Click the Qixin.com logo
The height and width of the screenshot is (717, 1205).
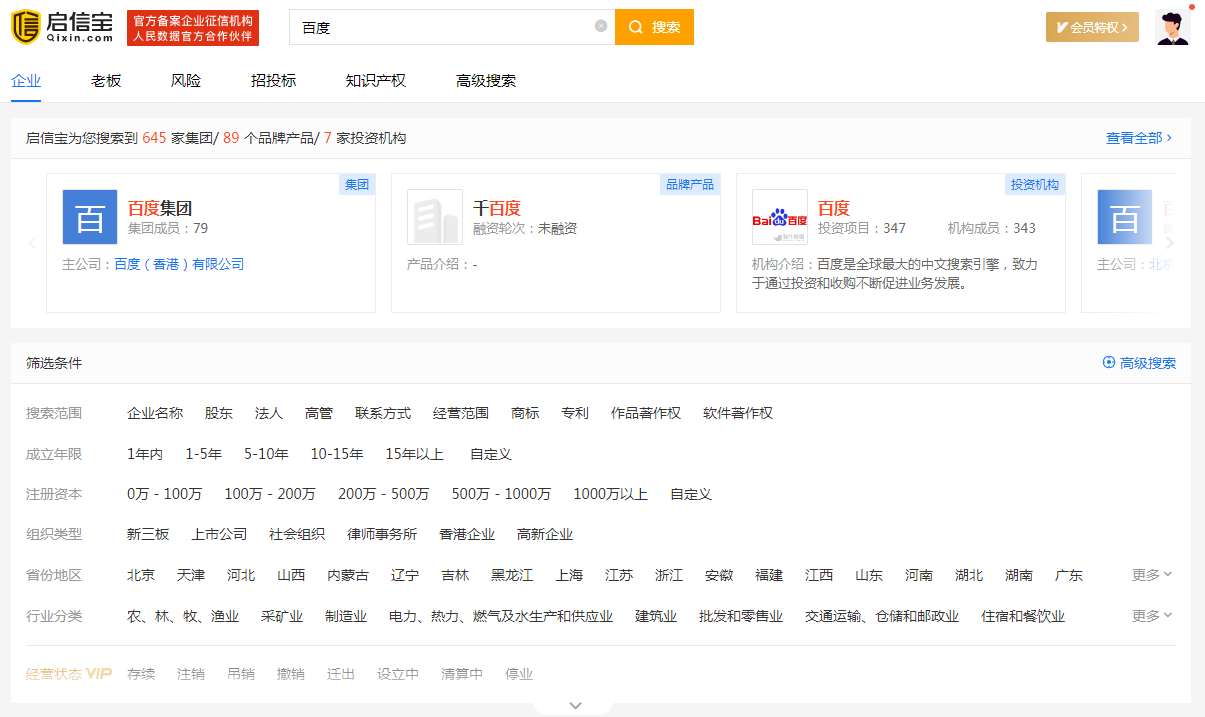(62, 27)
